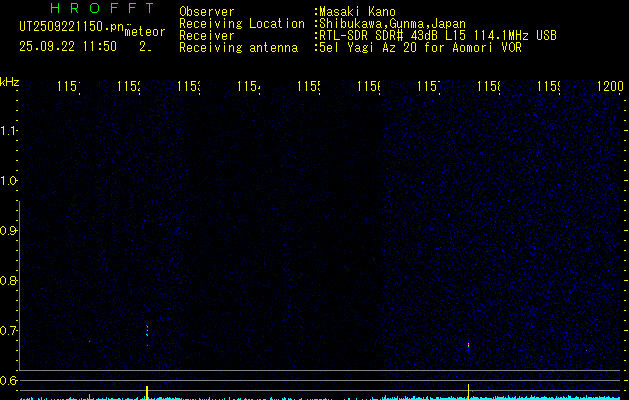The width and height of the screenshot is (629, 400).
Task: Click the 1152 time axis label
Action: [129, 86]
